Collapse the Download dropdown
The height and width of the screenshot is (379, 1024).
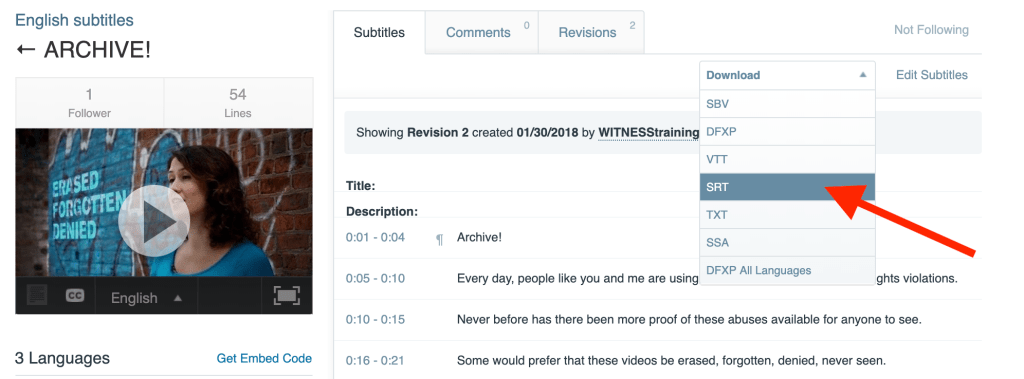787,75
